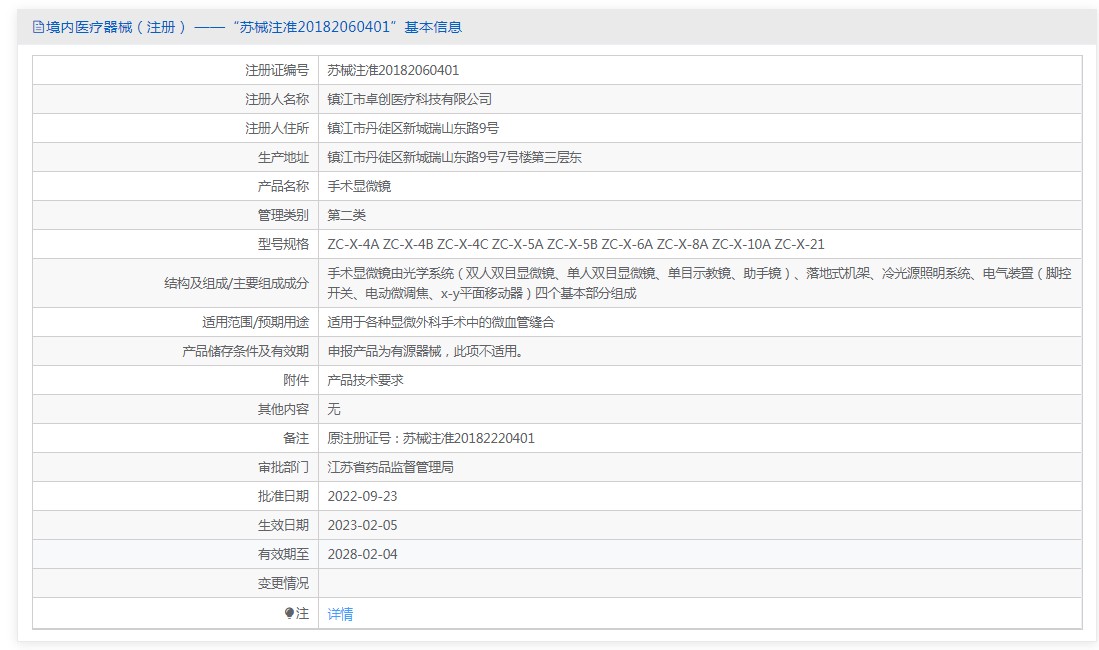Click the 结构及组成/主要组成成分 label
This screenshot has height=650, width=1099.
pyautogui.click(x=236, y=283)
